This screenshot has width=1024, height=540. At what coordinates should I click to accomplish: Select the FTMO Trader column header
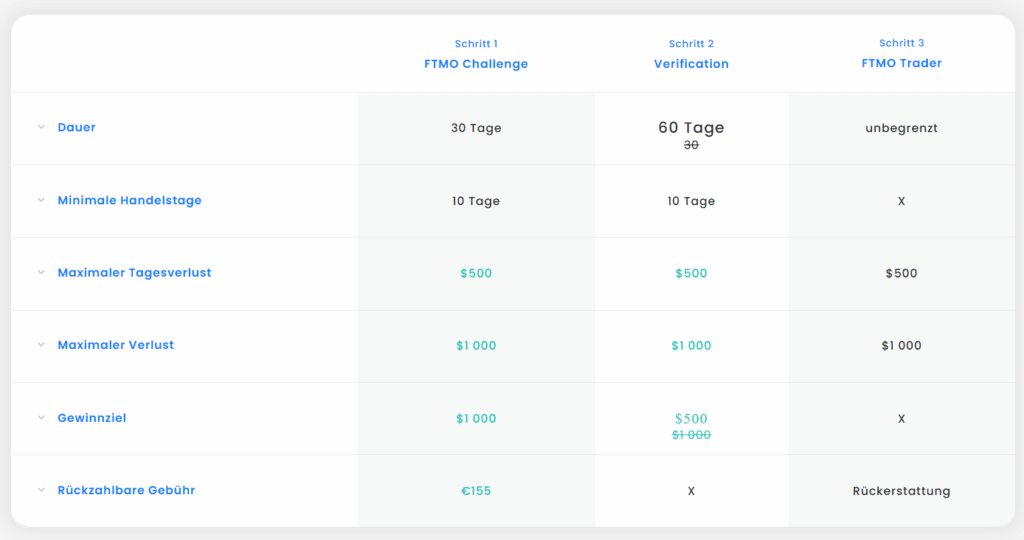click(x=901, y=63)
